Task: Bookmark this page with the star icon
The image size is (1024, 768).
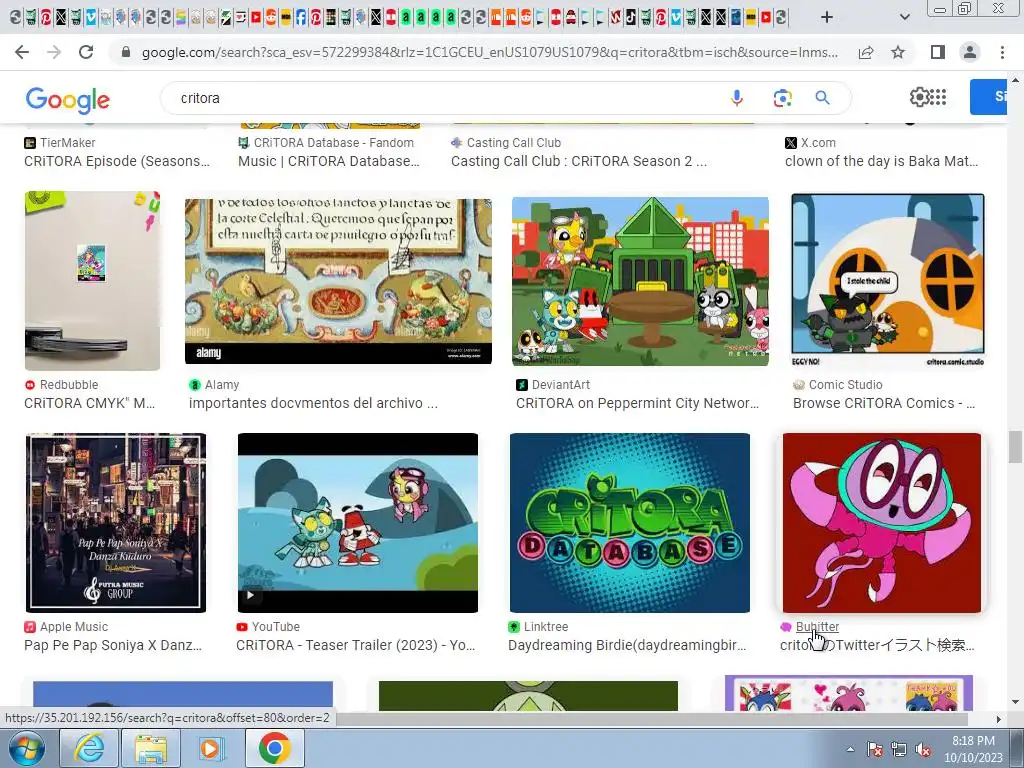Action: click(898, 52)
